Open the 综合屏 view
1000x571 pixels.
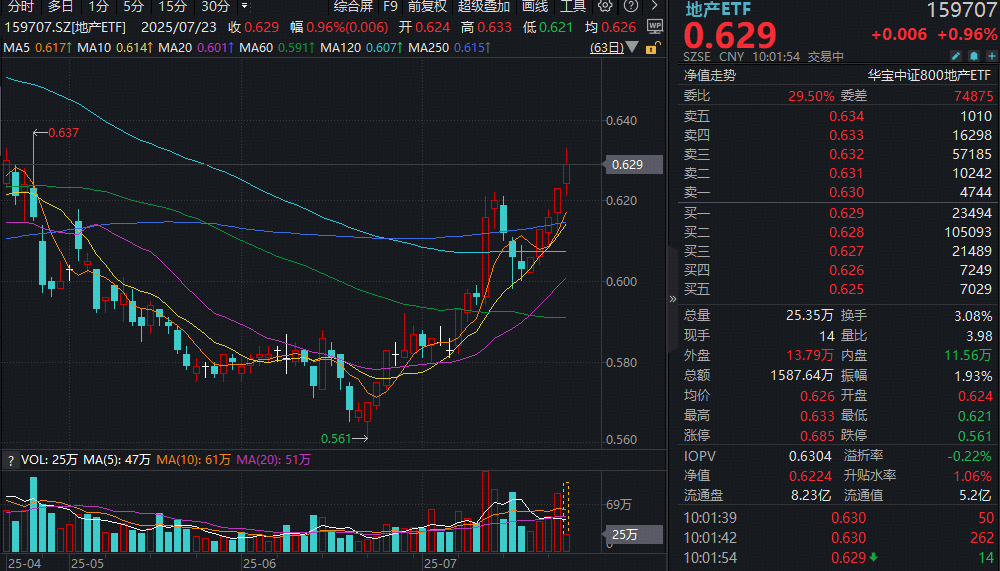click(x=353, y=6)
